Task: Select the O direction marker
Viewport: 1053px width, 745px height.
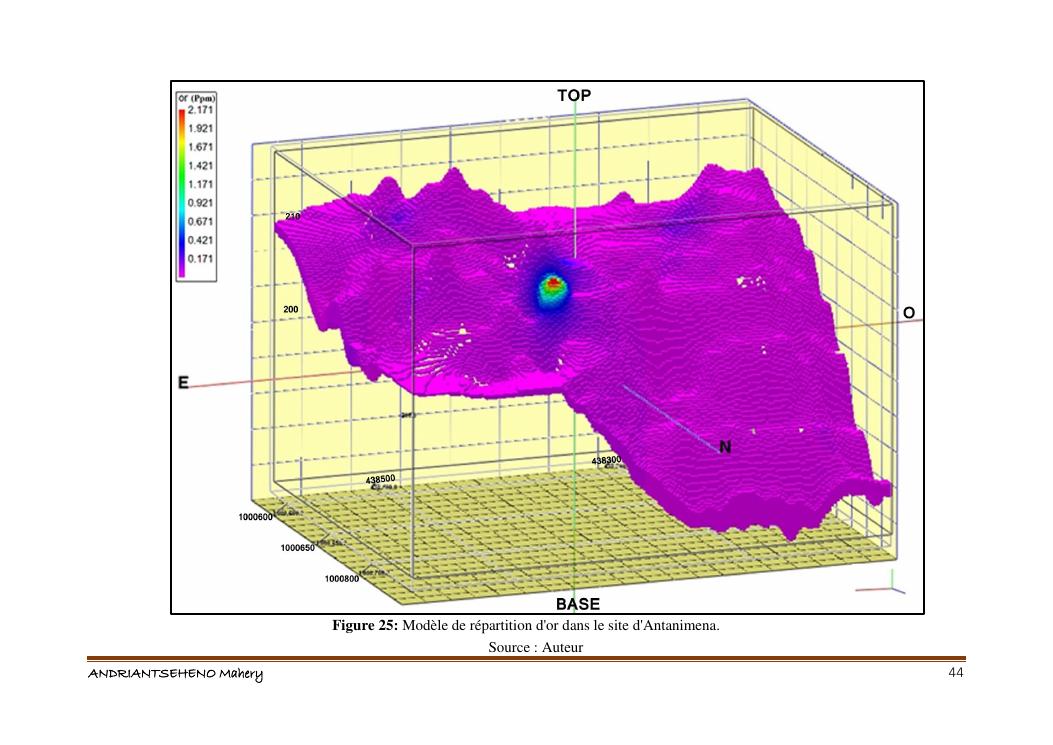Action: 908,313
